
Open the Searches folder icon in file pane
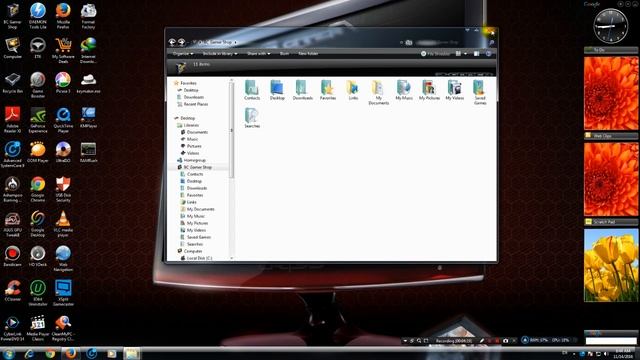pyautogui.click(x=252, y=118)
